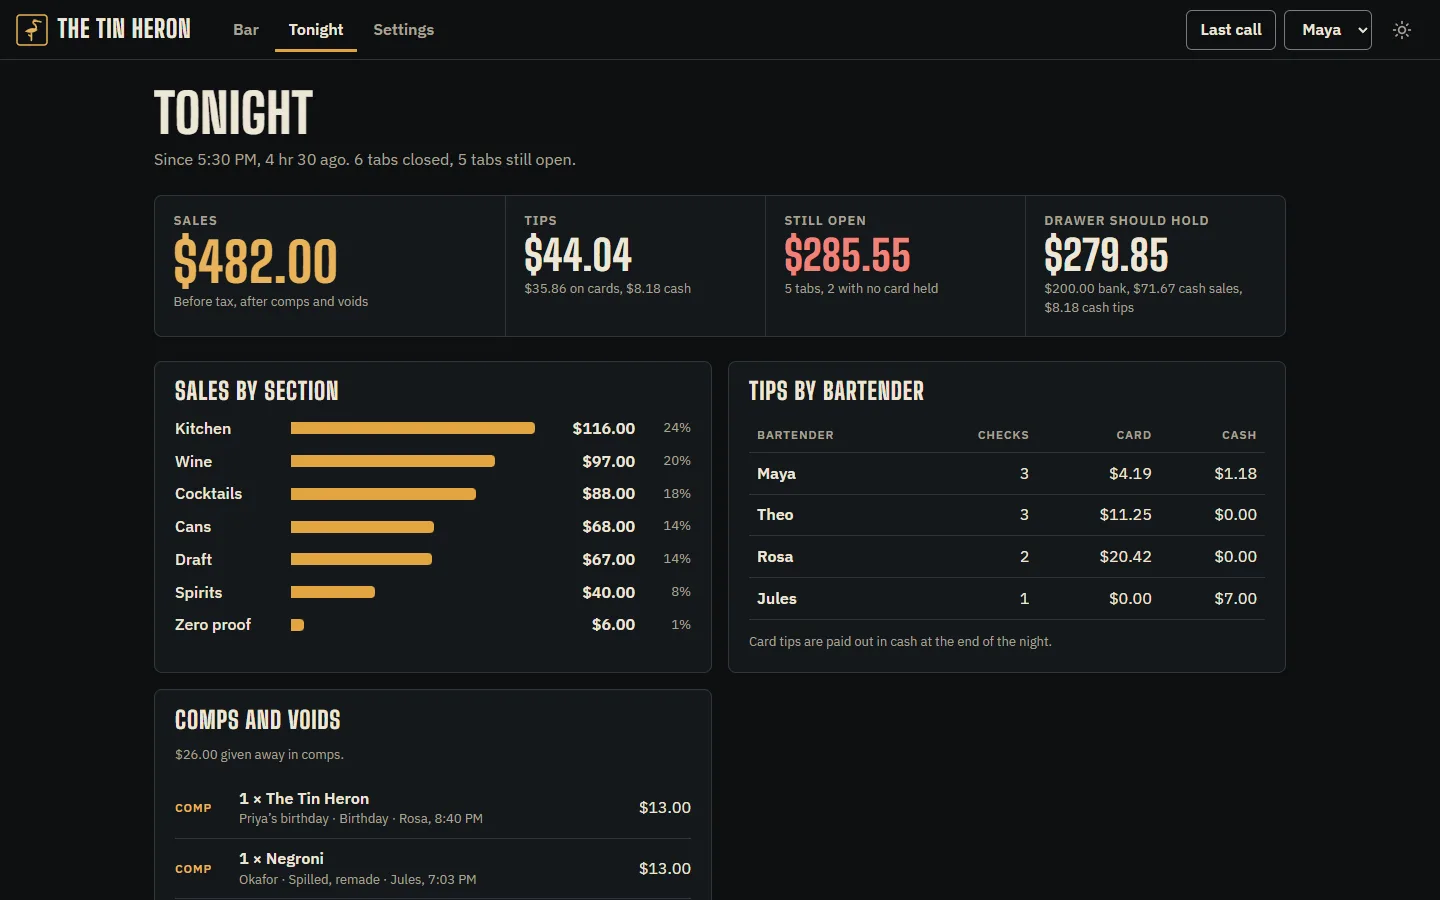
Task: Click the BARTENDER column header
Action: tap(795, 435)
